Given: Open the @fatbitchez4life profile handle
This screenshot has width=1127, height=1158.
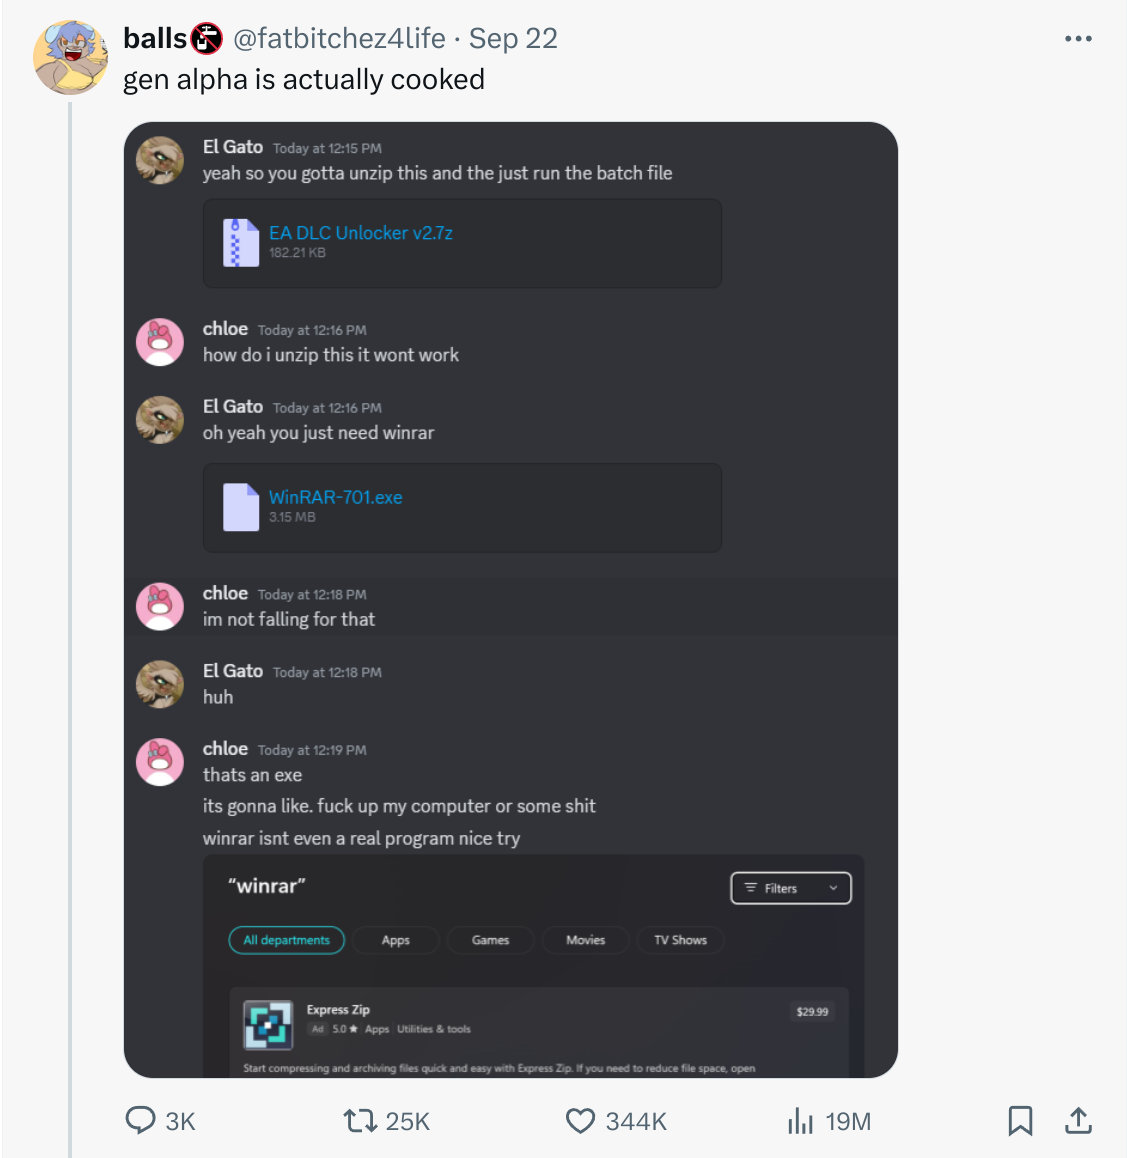Looking at the screenshot, I should (340, 38).
